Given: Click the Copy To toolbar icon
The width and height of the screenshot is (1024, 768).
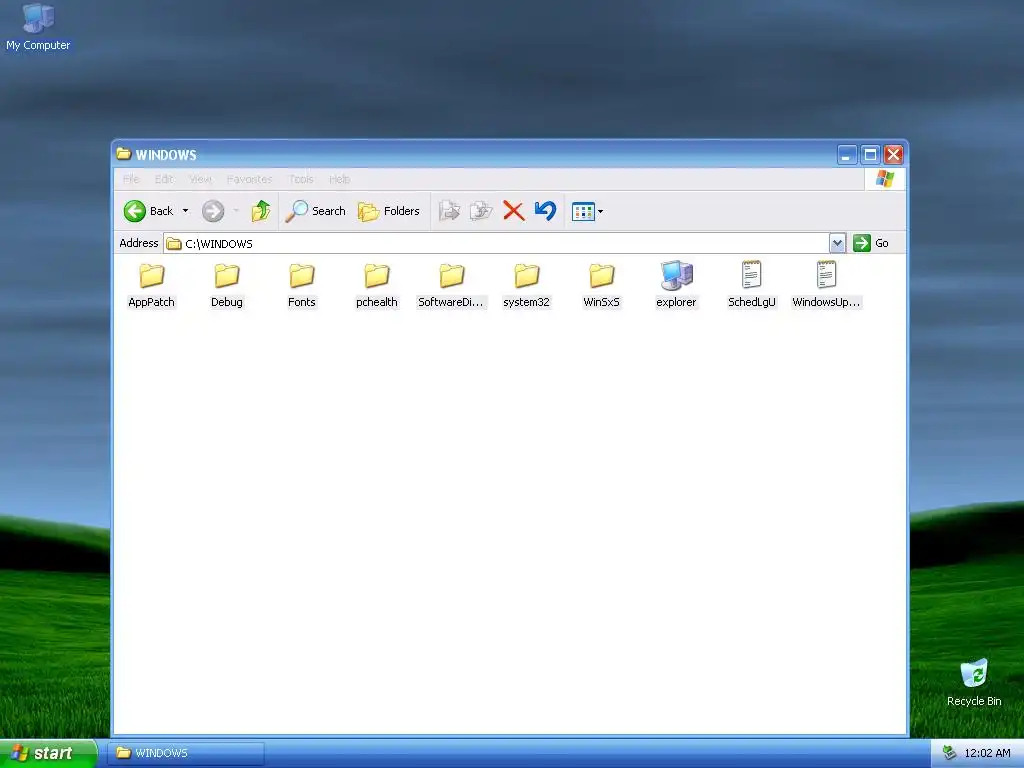Looking at the screenshot, I should click(481, 211).
